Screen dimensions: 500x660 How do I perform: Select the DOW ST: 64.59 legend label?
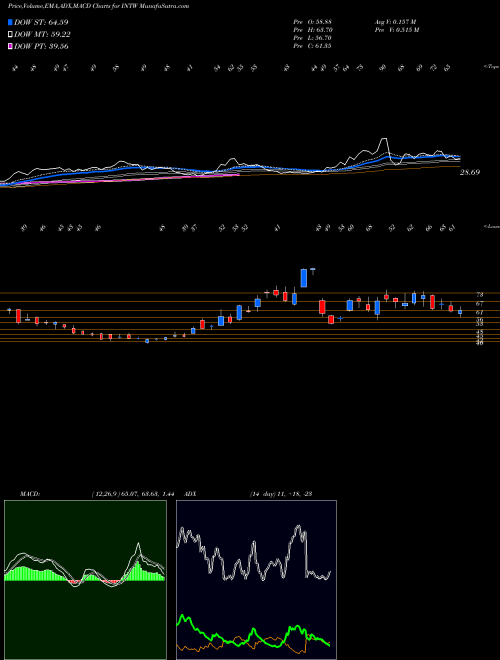point(41,22)
